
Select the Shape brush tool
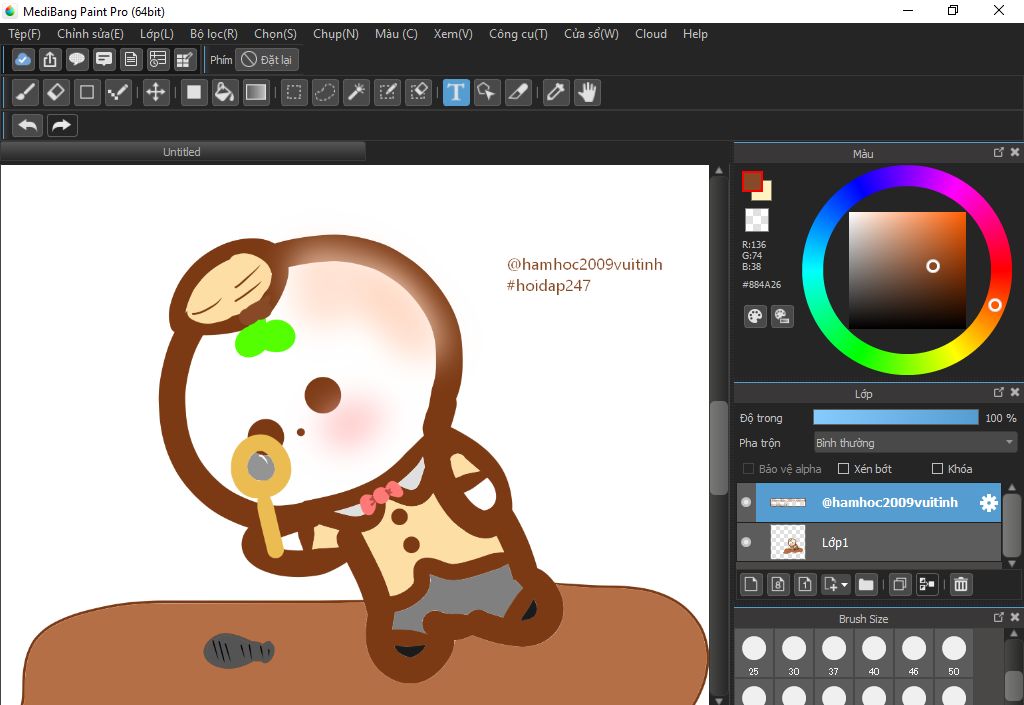point(87,92)
